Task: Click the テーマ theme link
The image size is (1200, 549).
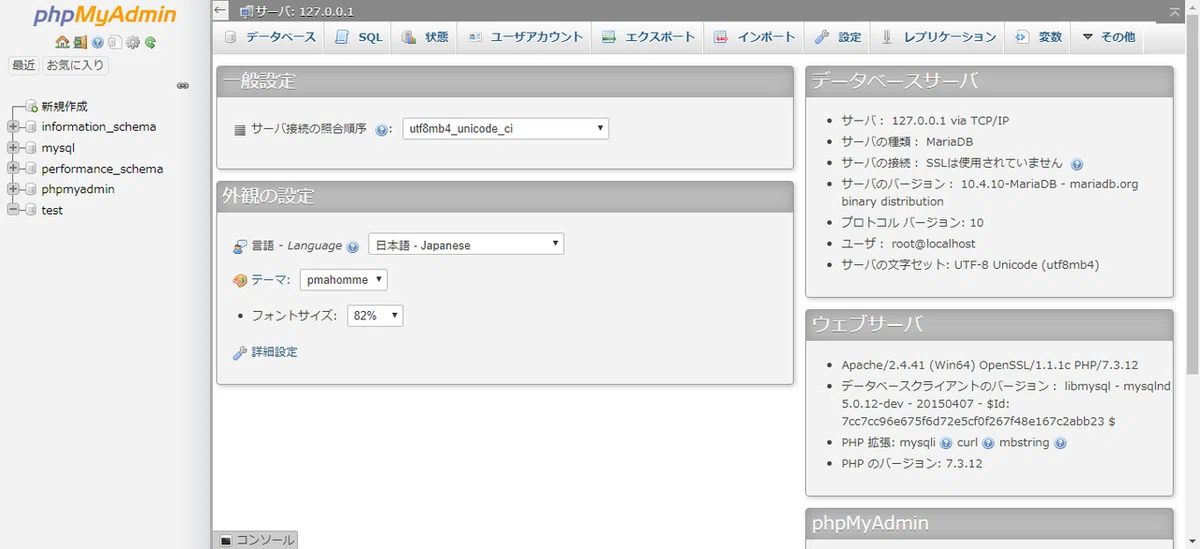Action: pyautogui.click(x=269, y=280)
